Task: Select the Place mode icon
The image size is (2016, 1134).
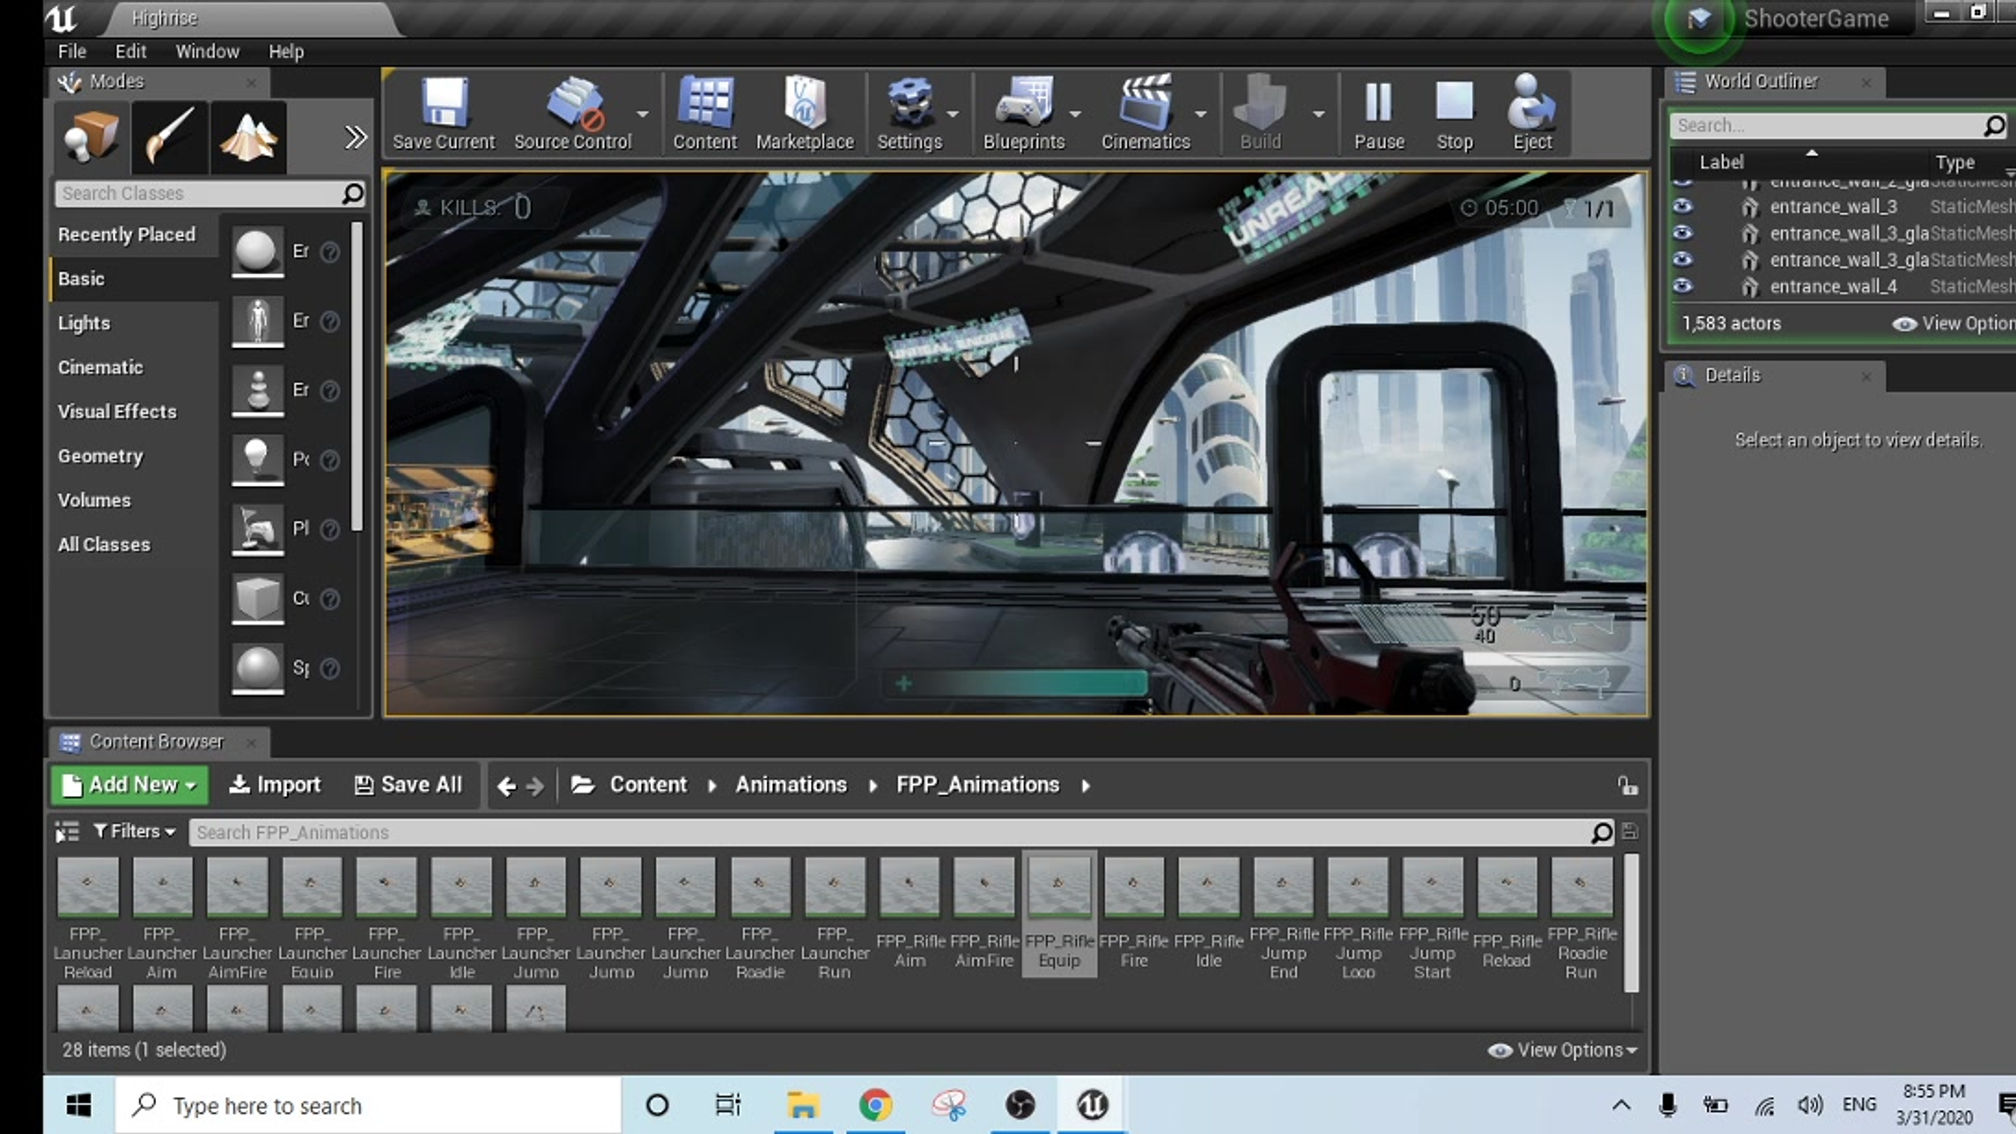Action: click(x=90, y=137)
